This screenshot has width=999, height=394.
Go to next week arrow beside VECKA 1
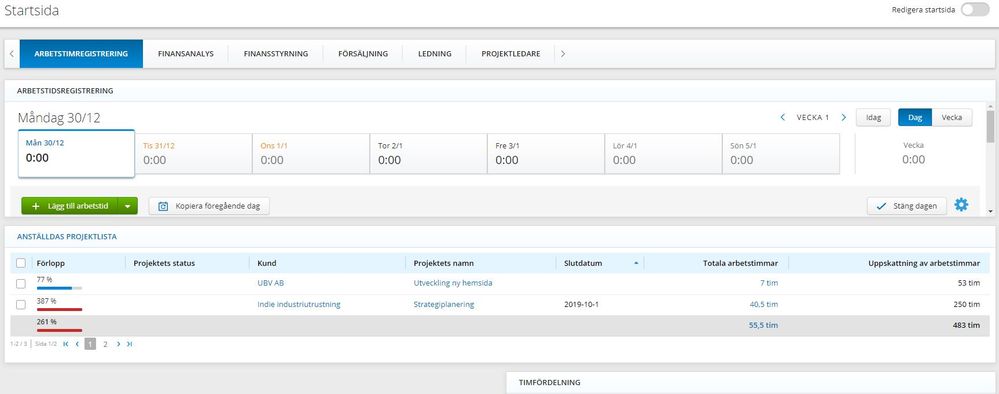pyautogui.click(x=844, y=117)
